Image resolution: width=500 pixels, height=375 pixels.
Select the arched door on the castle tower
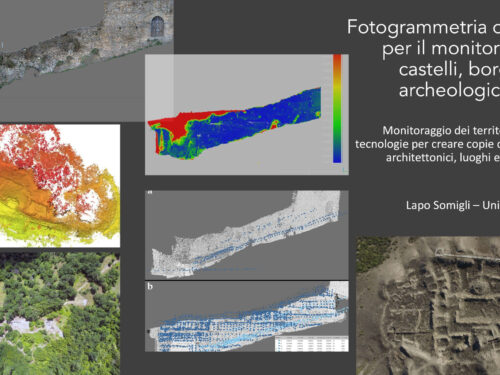[x=157, y=27]
